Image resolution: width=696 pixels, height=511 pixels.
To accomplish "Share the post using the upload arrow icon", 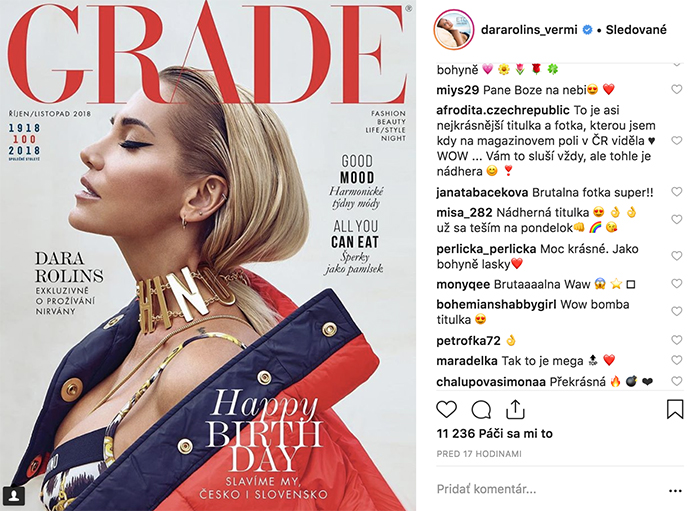I will (x=515, y=409).
